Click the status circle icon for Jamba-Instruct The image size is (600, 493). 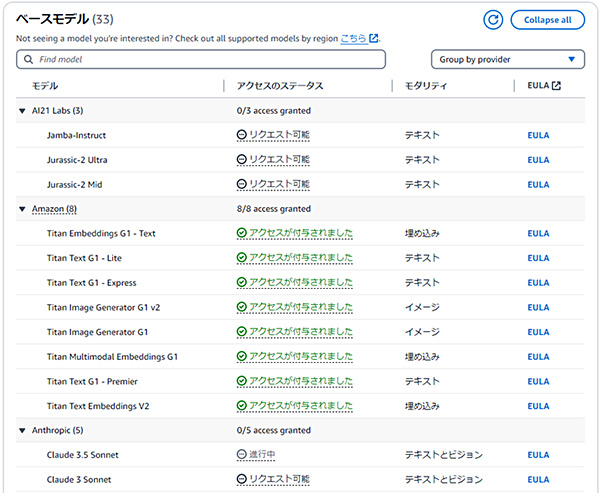tap(241, 135)
